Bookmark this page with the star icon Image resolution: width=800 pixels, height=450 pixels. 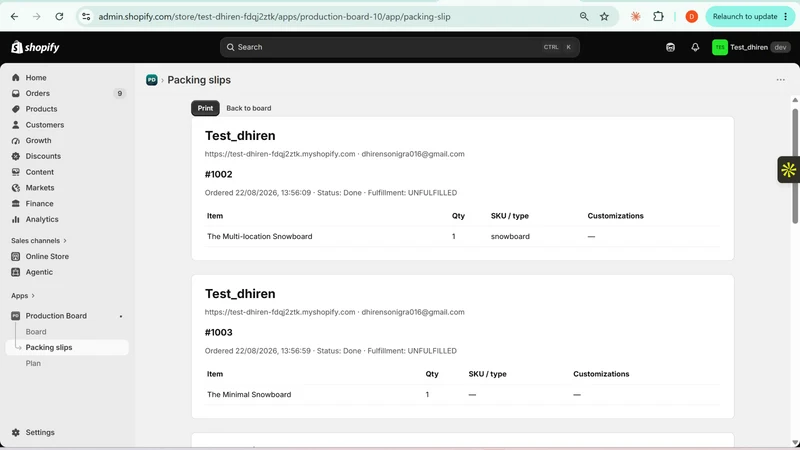click(605, 16)
